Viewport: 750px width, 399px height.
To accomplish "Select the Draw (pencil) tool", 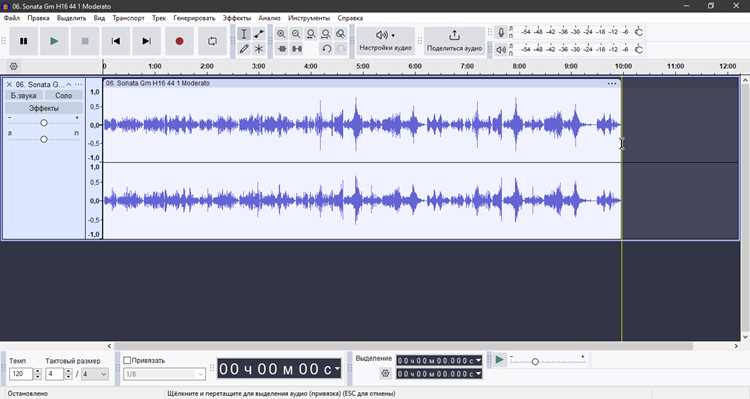I will pyautogui.click(x=244, y=48).
